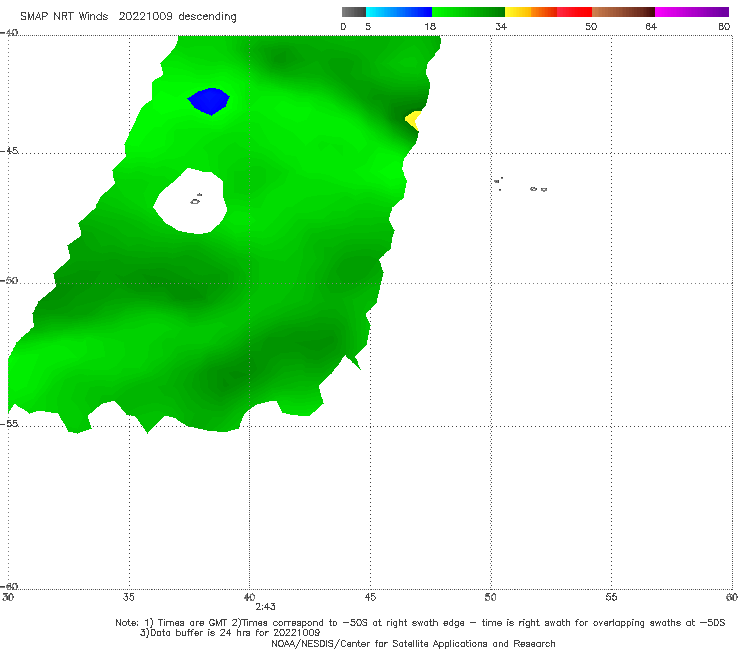Click the note line starting "Note: 1) Times are GMT"
740x650 pixels.
click(420, 623)
